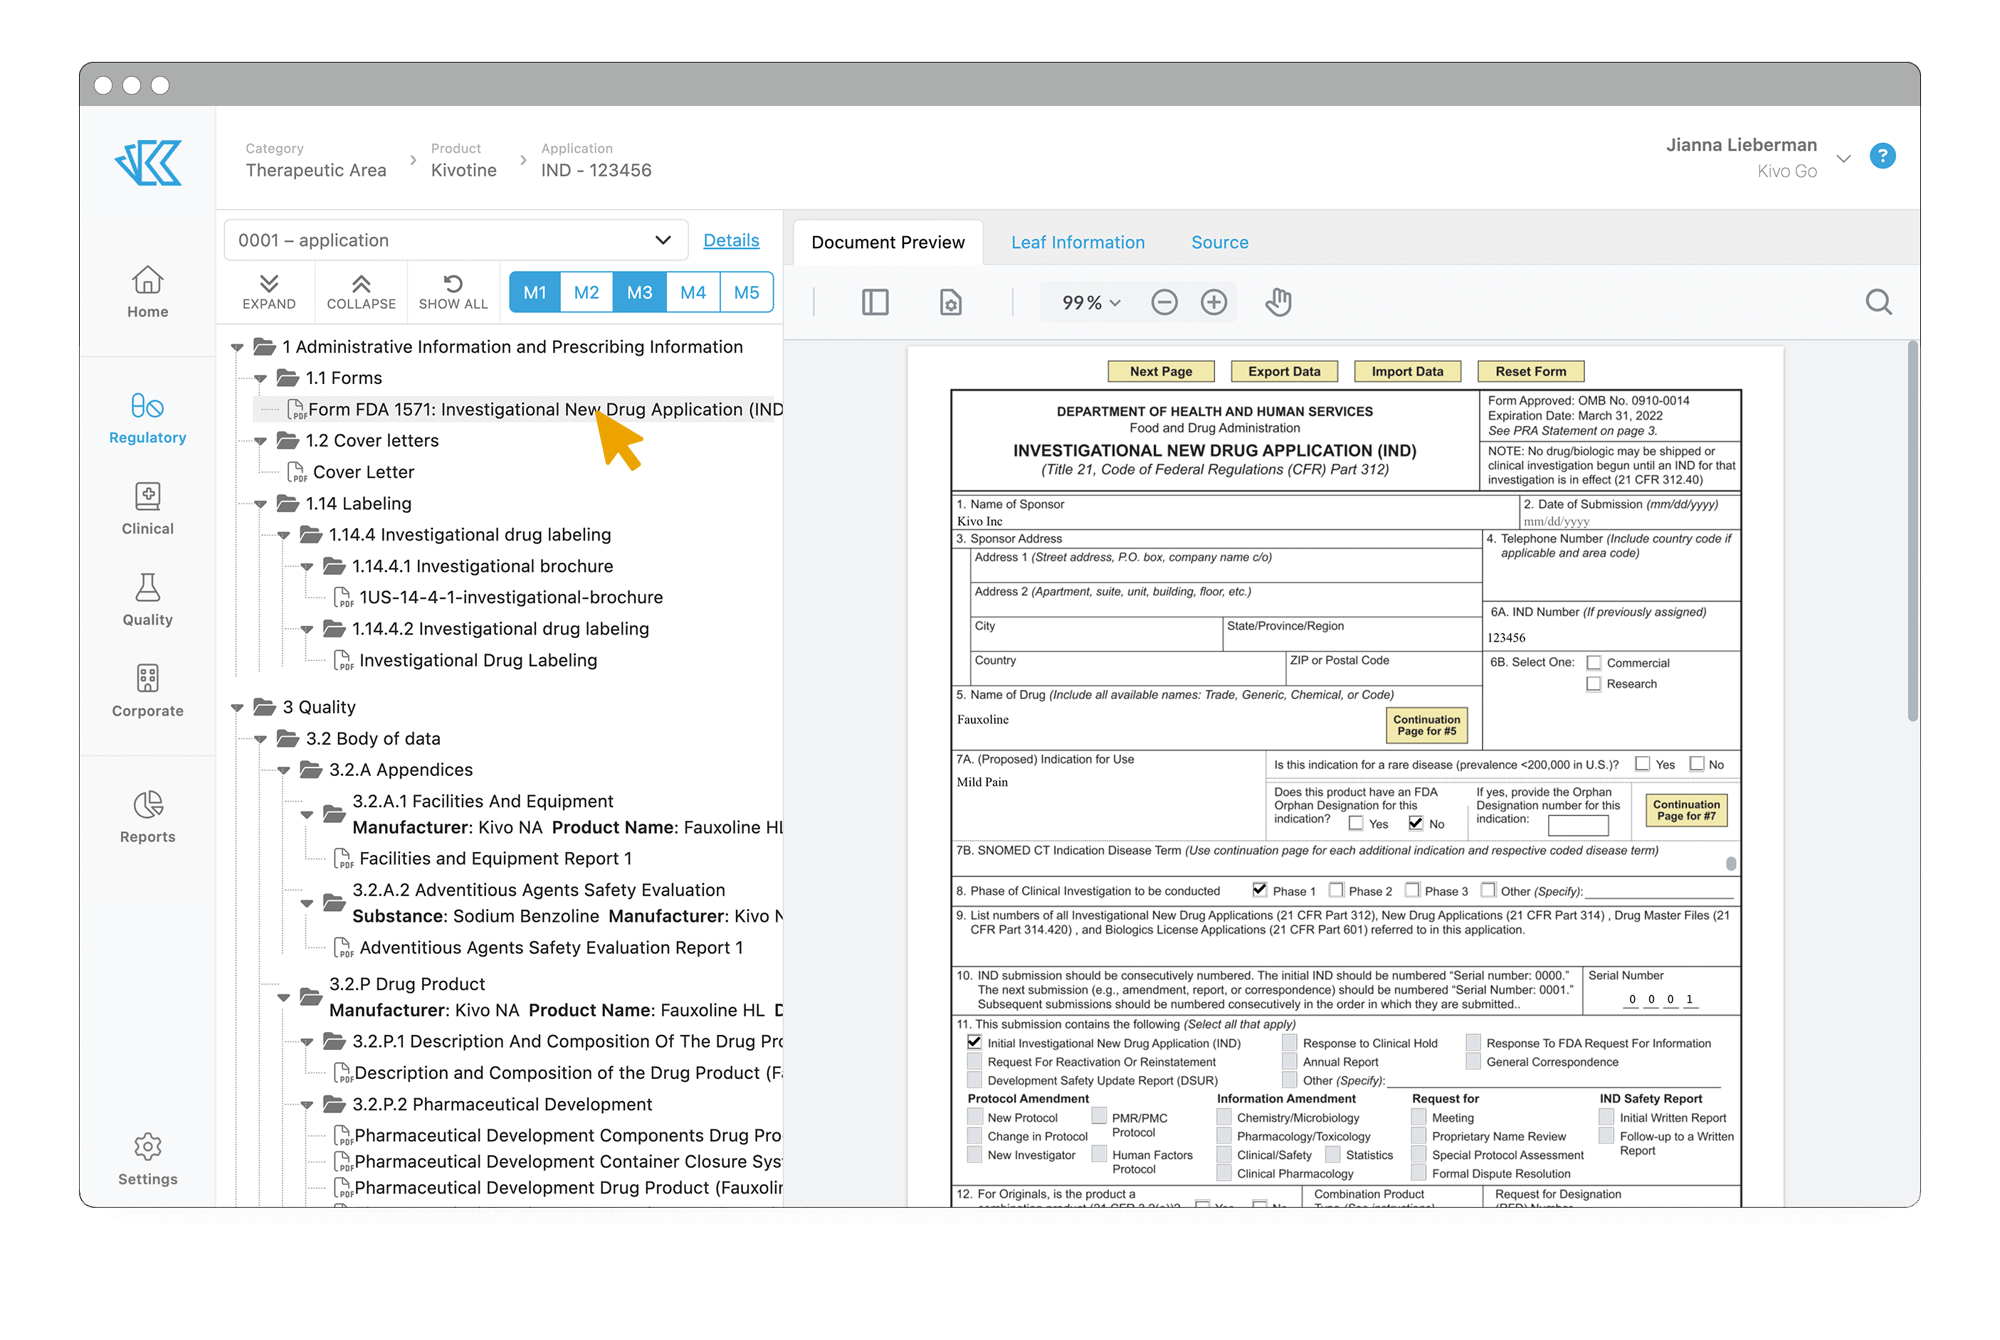This screenshot has height=1340, width=2000.
Task: Select Form FDA 1571 document
Action: pos(535,409)
